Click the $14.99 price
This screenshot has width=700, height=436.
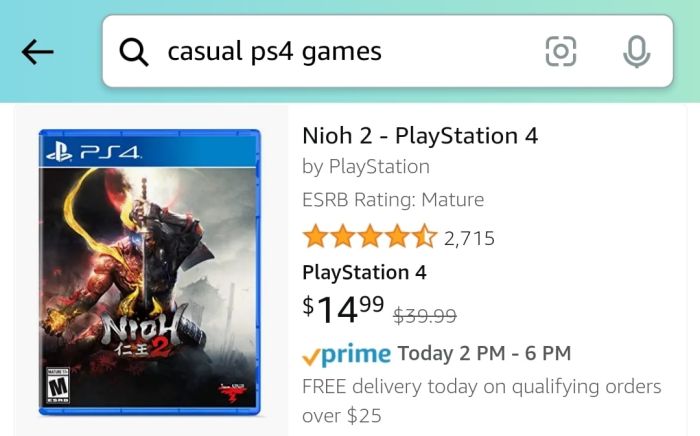pos(343,310)
